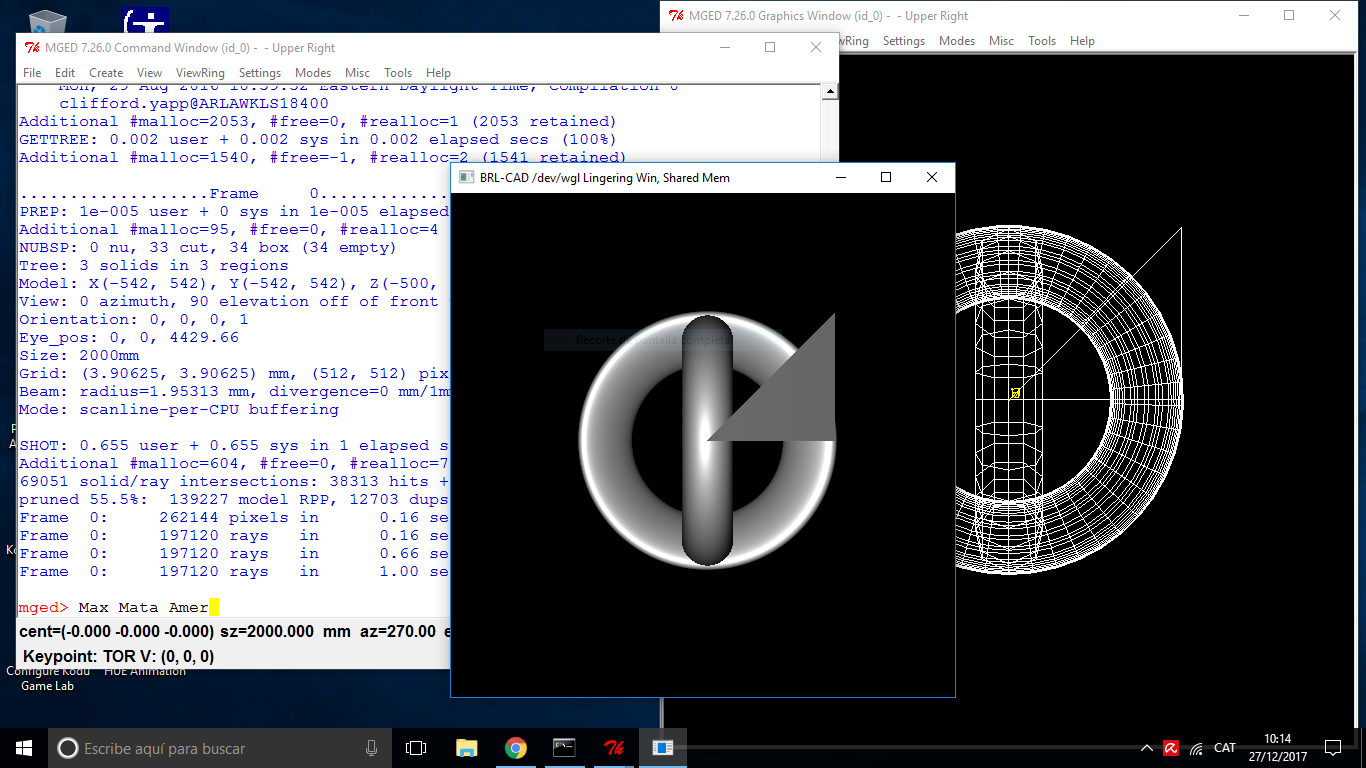
Task: Open Command Prompt from taskbar
Action: (564, 748)
